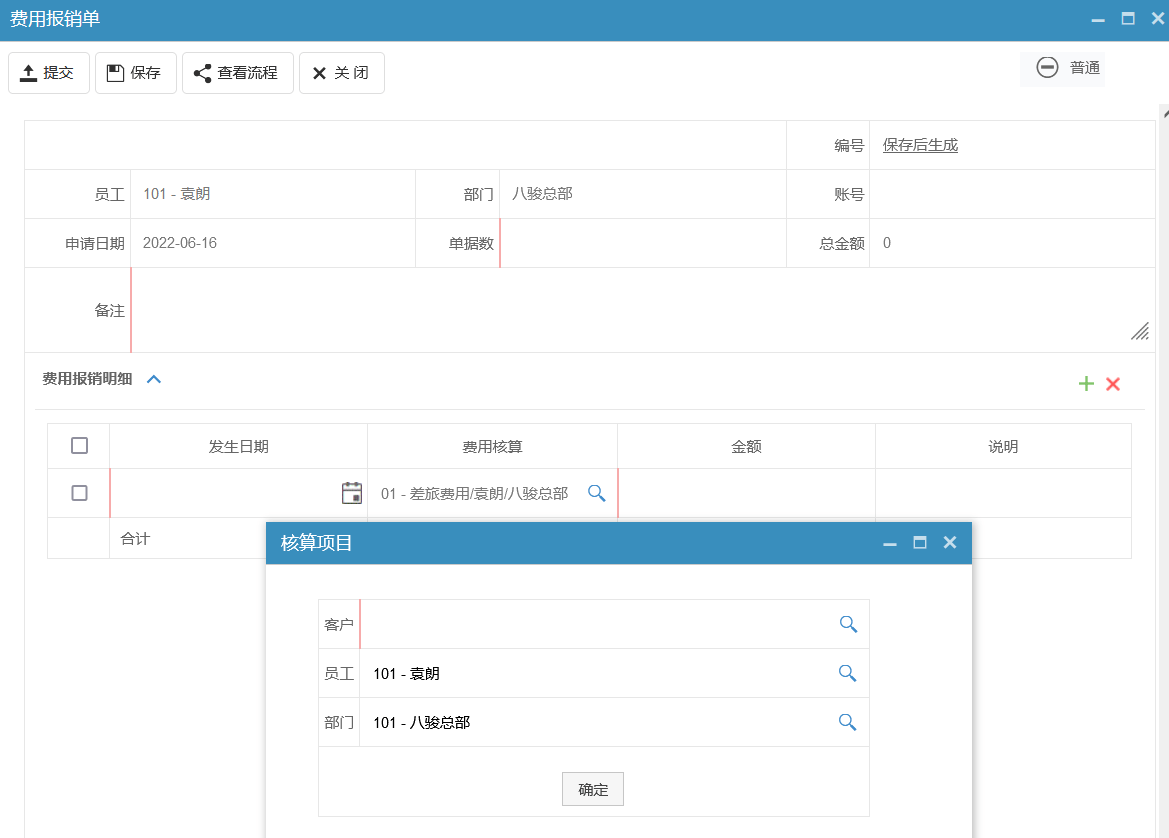This screenshot has height=838, width=1169.
Task: Click the save disk icon on 保存 button
Action: point(113,71)
